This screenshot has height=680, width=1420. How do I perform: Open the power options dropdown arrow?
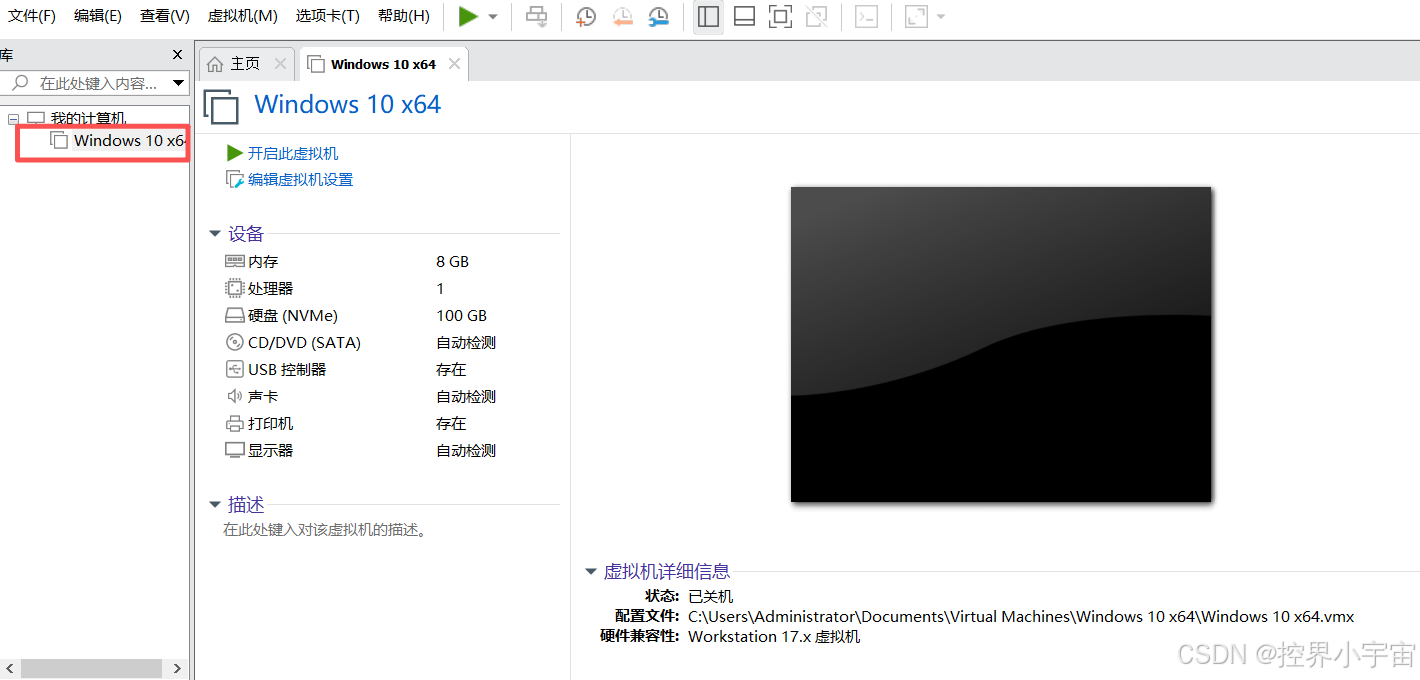pos(493,17)
